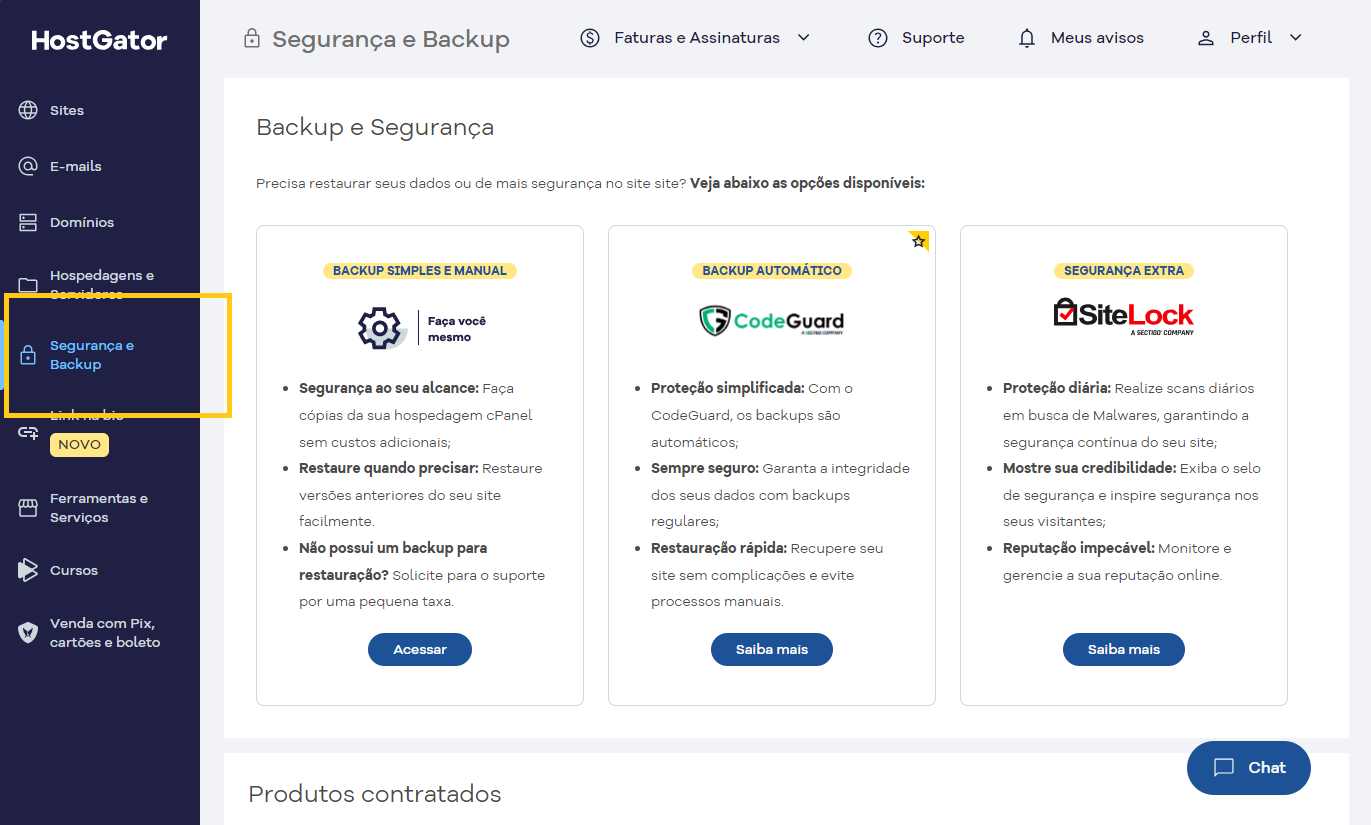Screen dimensions: 1371x825
Task: Click the Suporte question mark icon
Action: (x=878, y=38)
